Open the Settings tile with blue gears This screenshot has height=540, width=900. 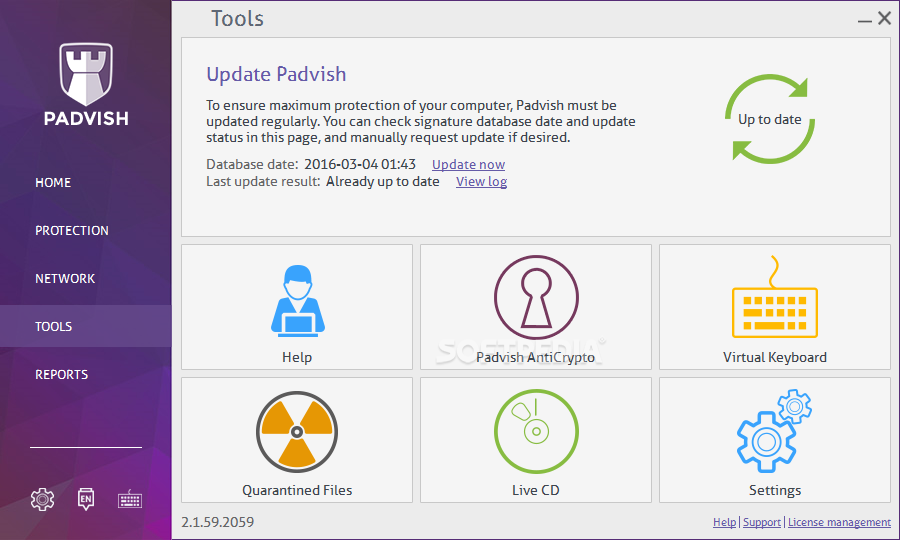775,440
